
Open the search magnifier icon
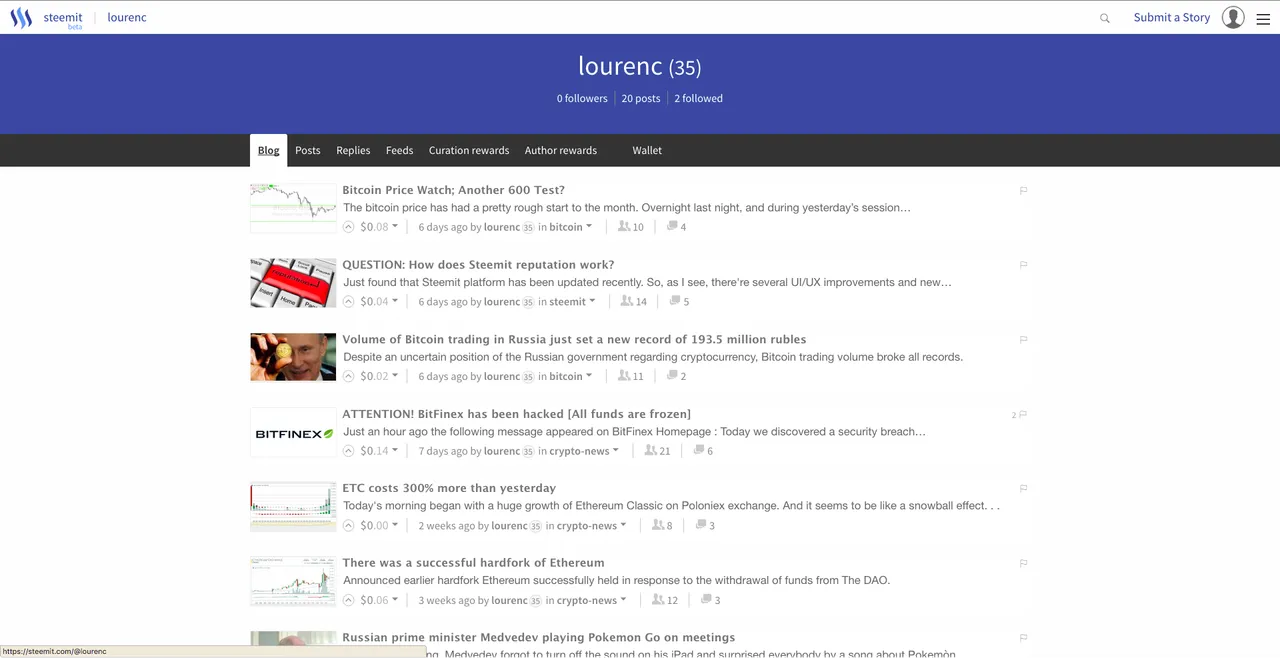coord(1105,18)
